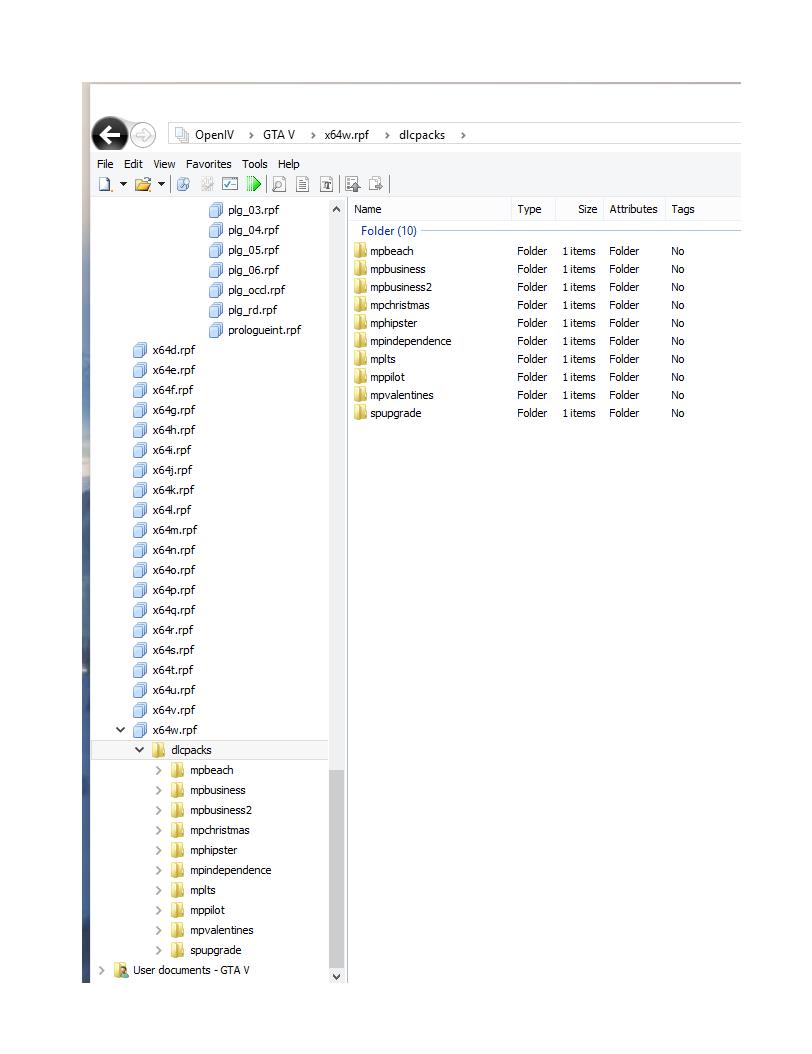The image size is (812, 1054).
Task: Open the View menu
Action: click(x=164, y=164)
